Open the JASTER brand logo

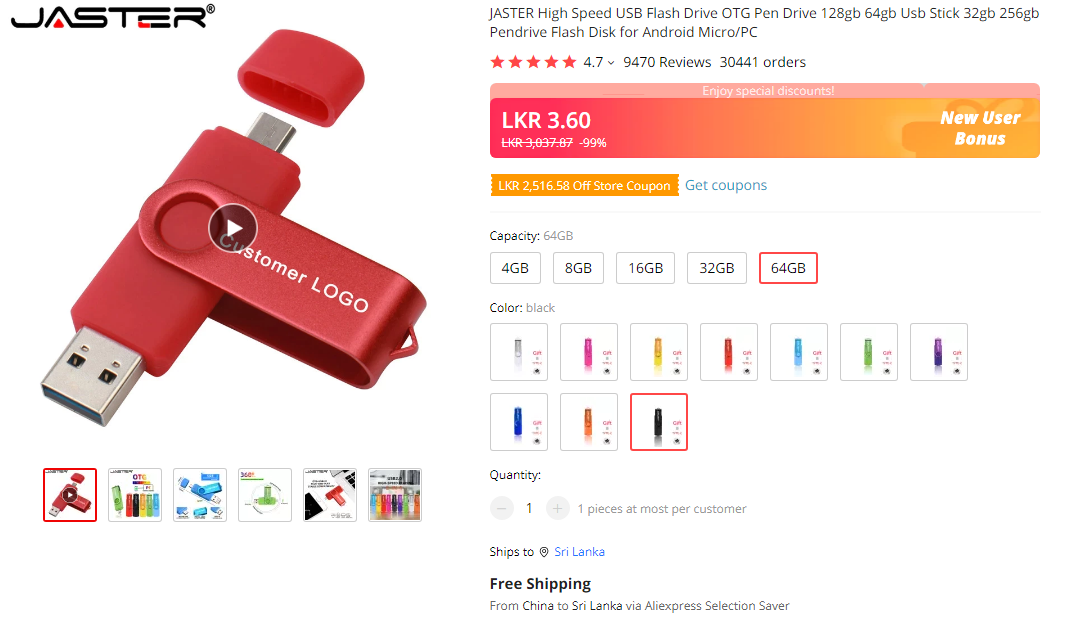pos(112,16)
